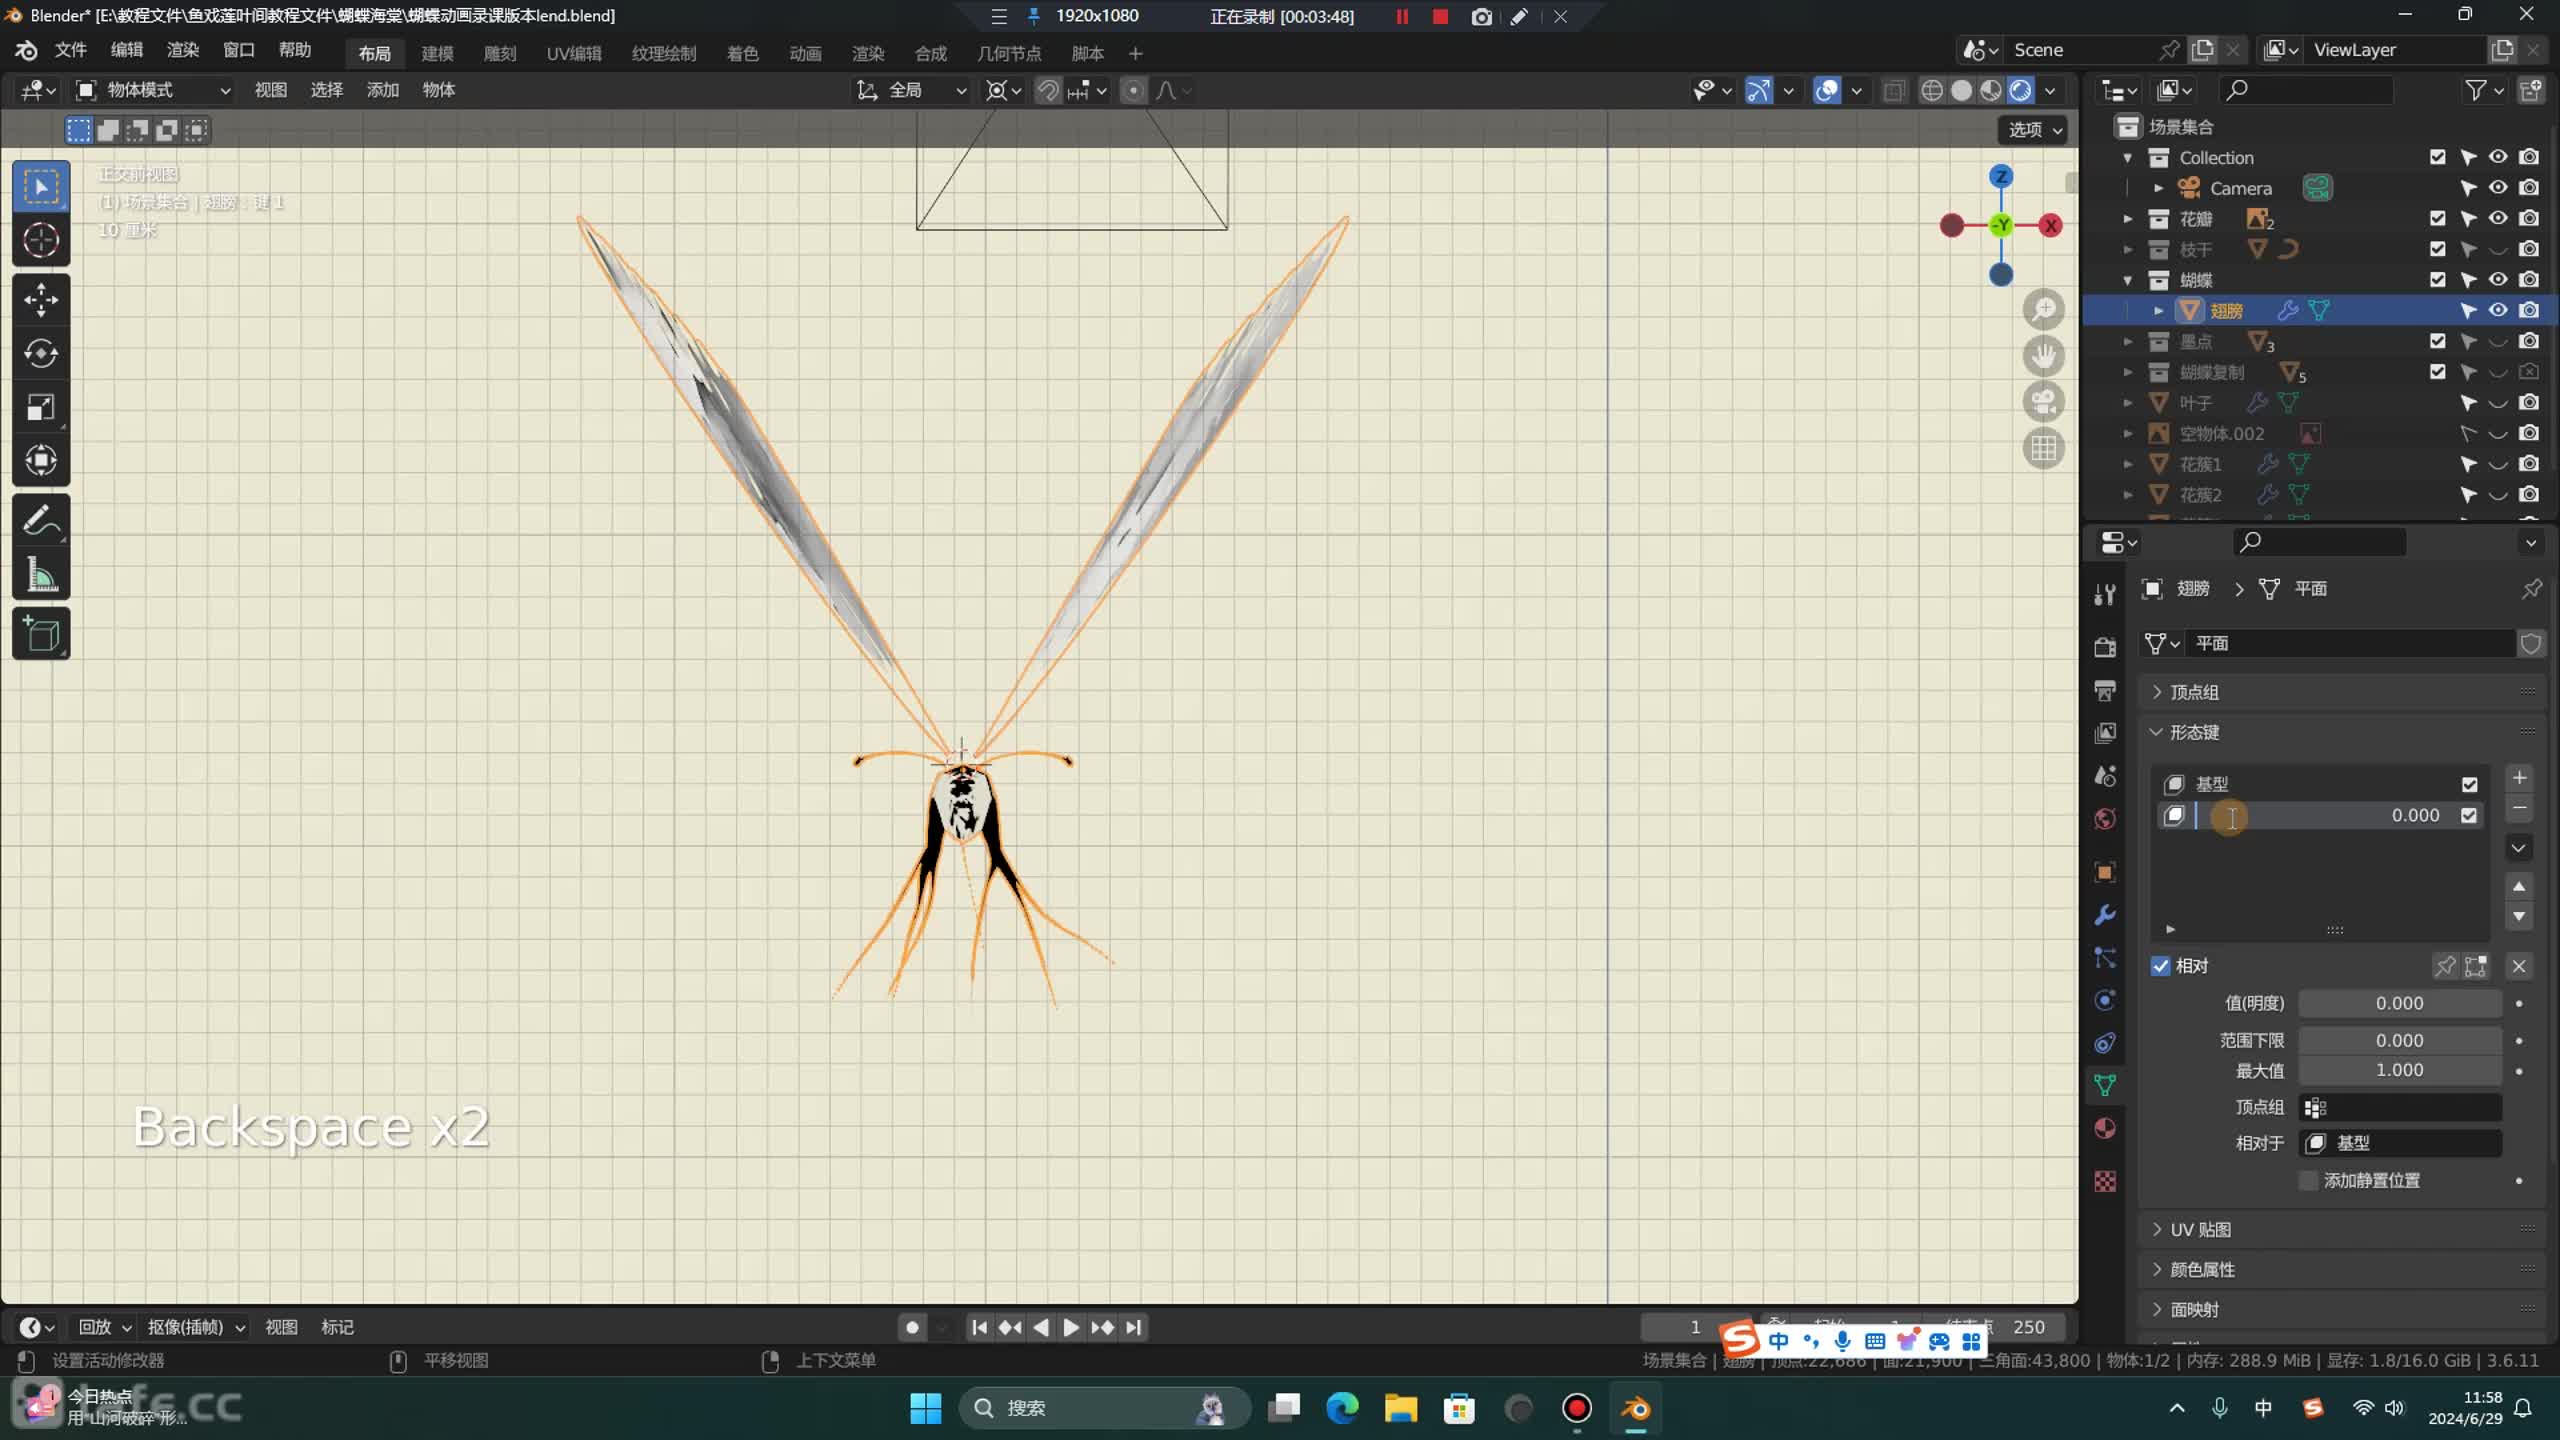Activate the Transform tool

[x=41, y=461]
